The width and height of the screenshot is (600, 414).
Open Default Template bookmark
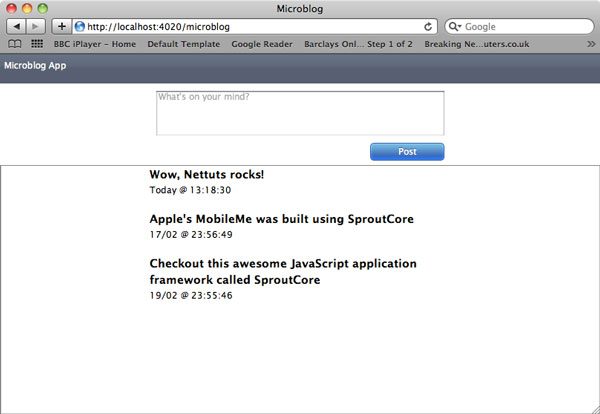click(x=184, y=44)
